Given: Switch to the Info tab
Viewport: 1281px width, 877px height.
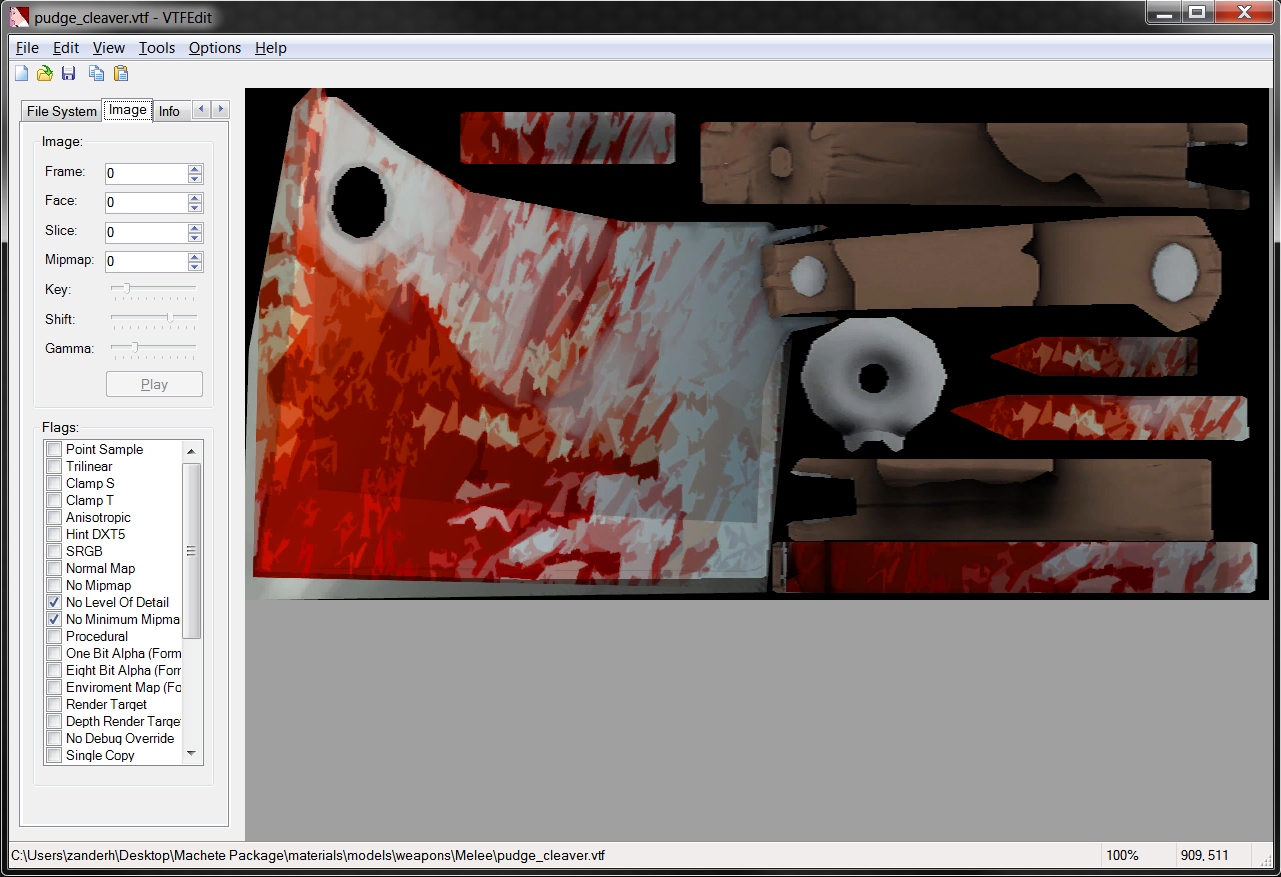Looking at the screenshot, I should click(x=170, y=111).
